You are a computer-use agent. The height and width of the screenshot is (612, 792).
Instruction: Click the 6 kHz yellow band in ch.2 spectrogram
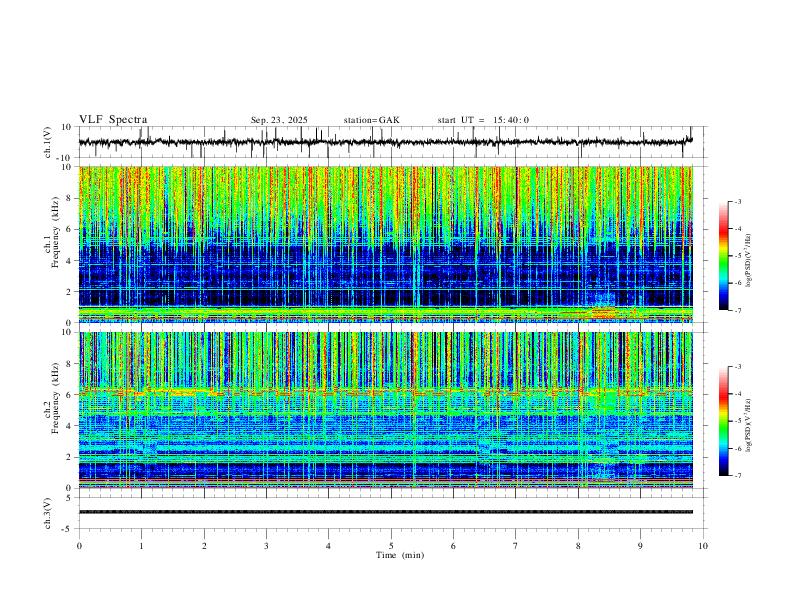pos(386,390)
